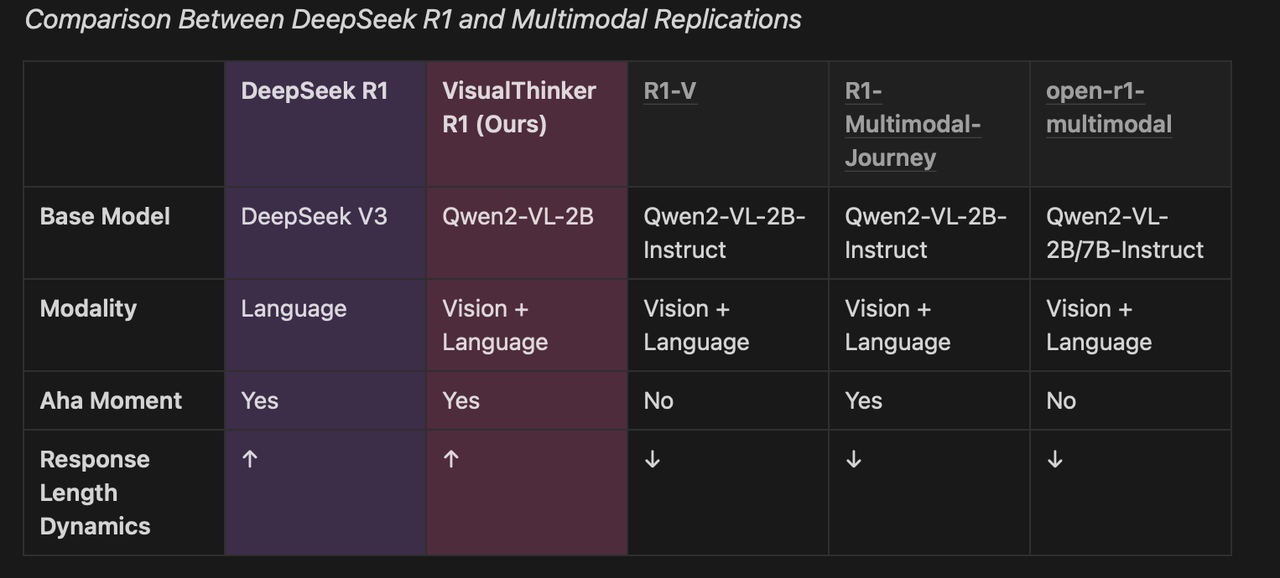The width and height of the screenshot is (1280, 578).
Task: Select the Qwen2-VL-2B/7B-Instruct cell
Action: tap(1124, 233)
